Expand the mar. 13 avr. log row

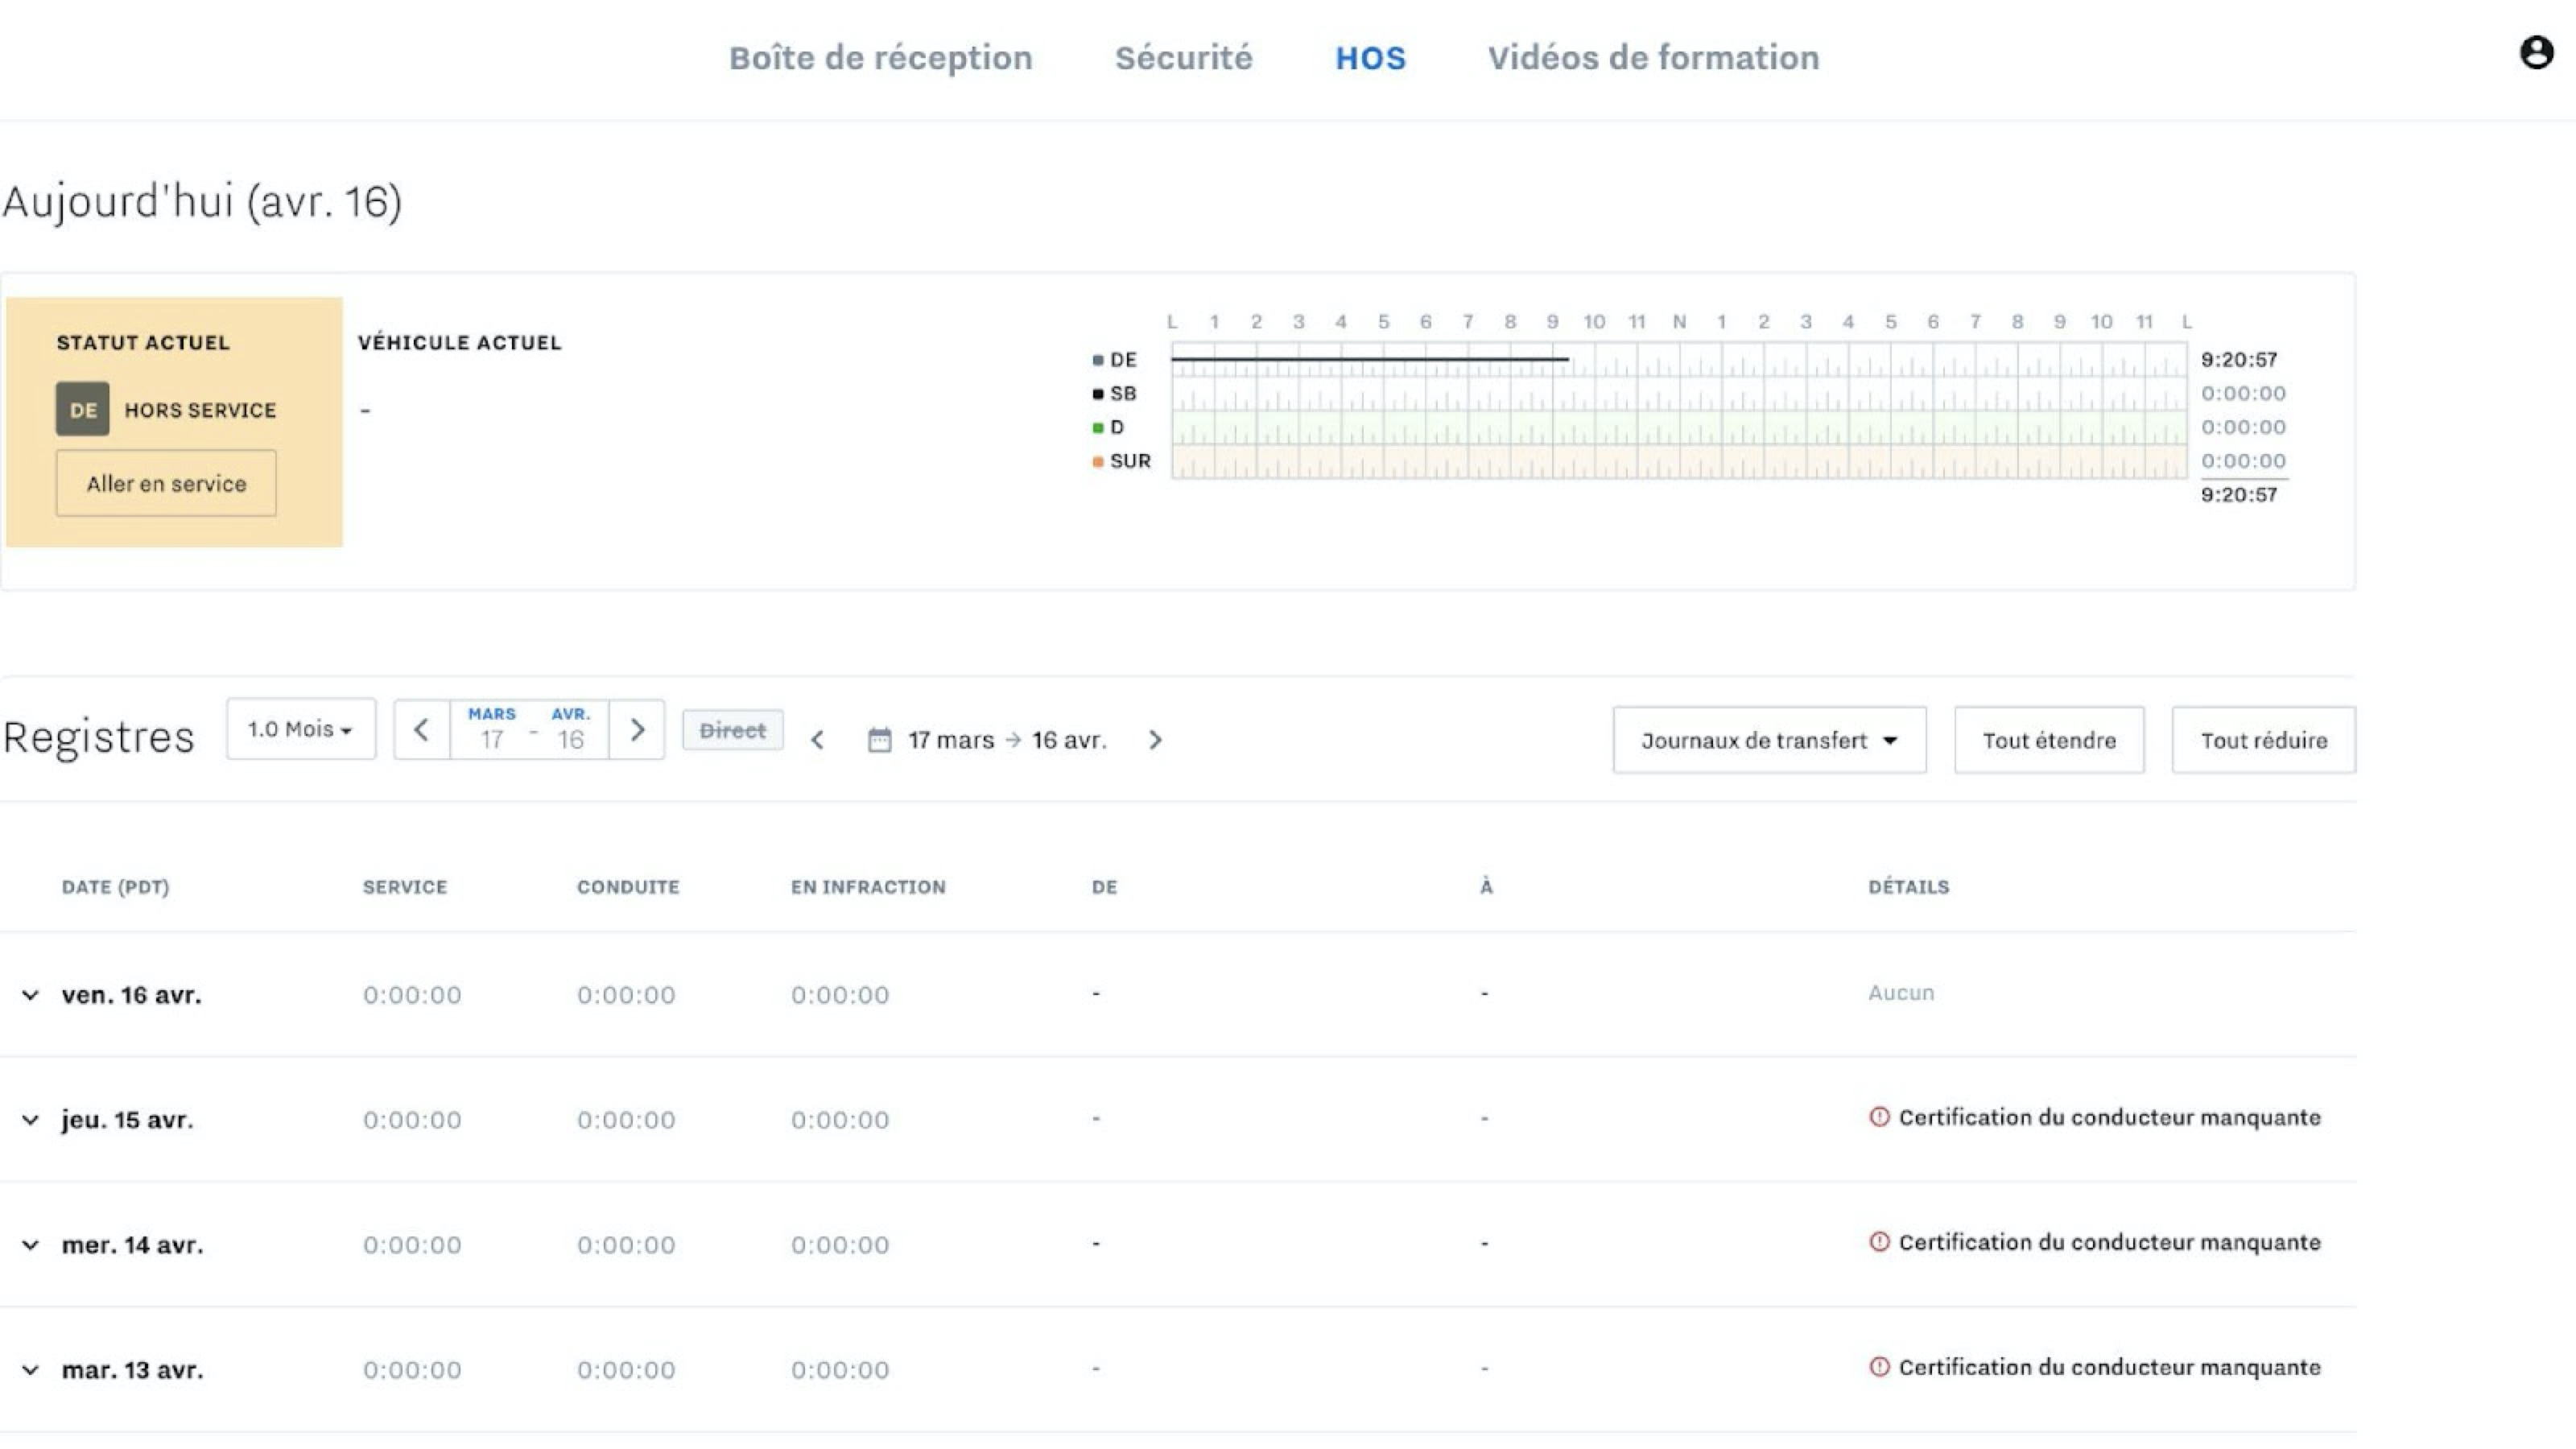coord(30,1370)
